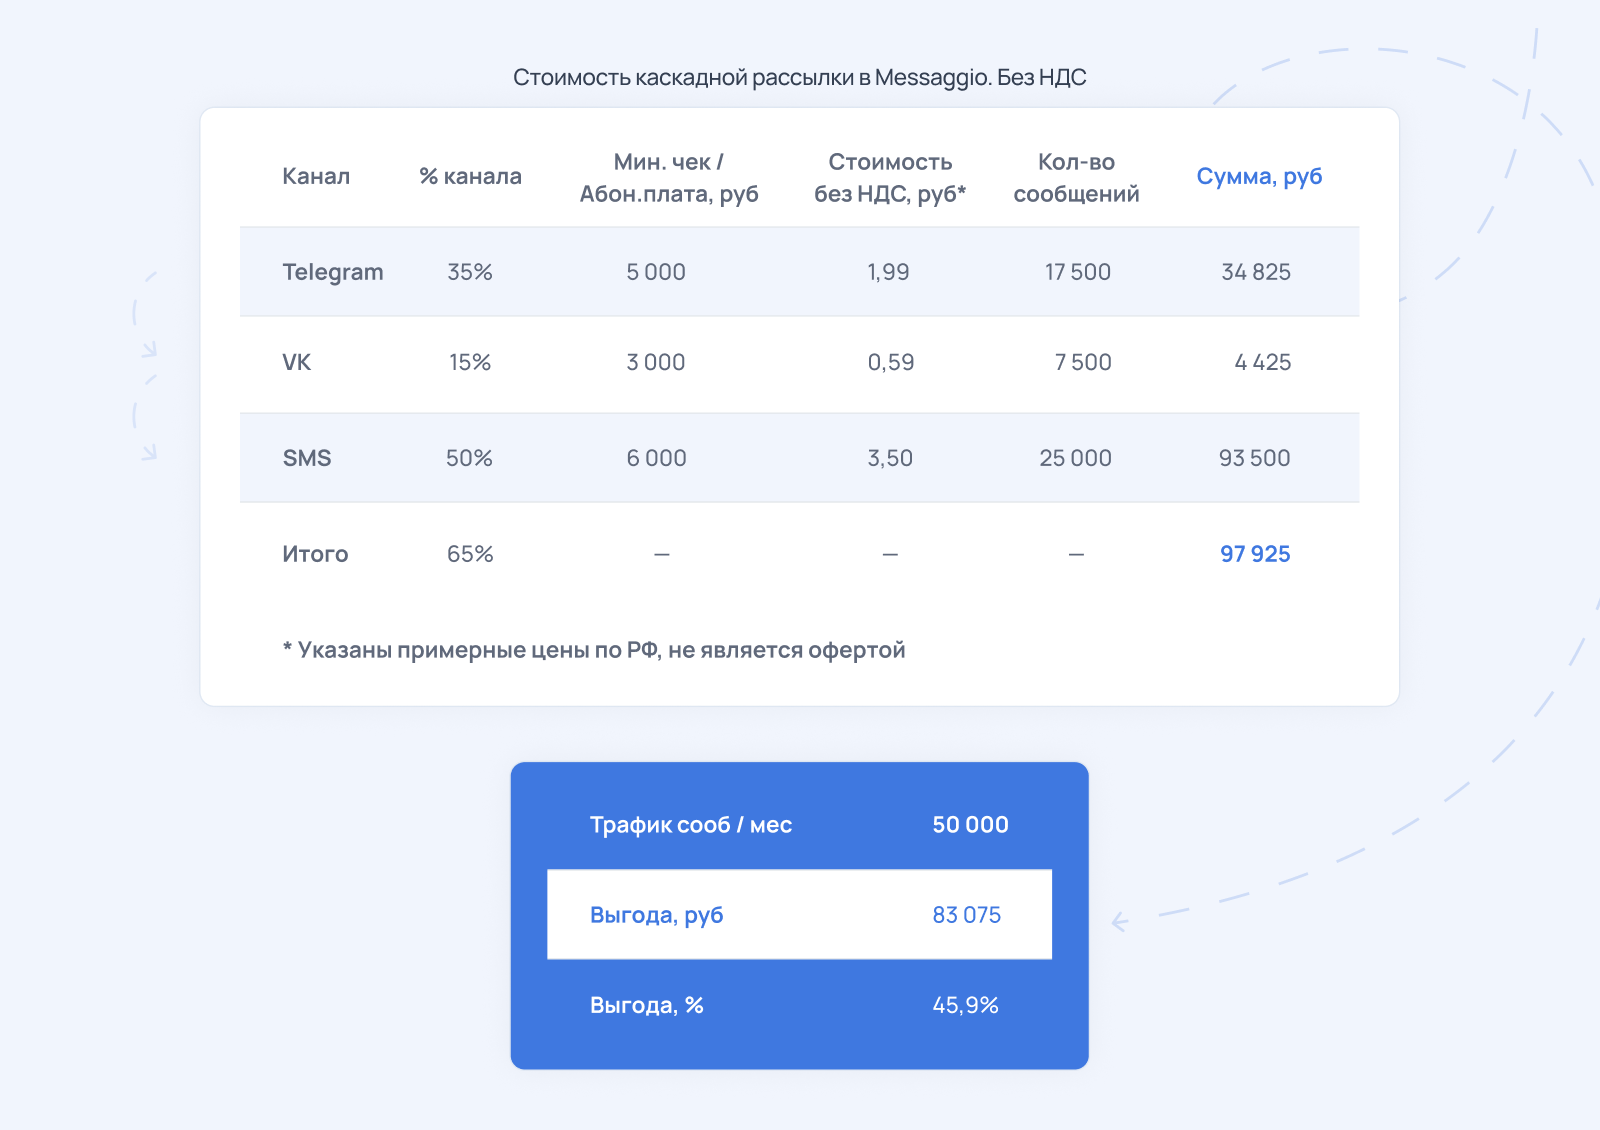The height and width of the screenshot is (1130, 1600).
Task: Click the total sum 97 925 value
Action: tap(1255, 554)
